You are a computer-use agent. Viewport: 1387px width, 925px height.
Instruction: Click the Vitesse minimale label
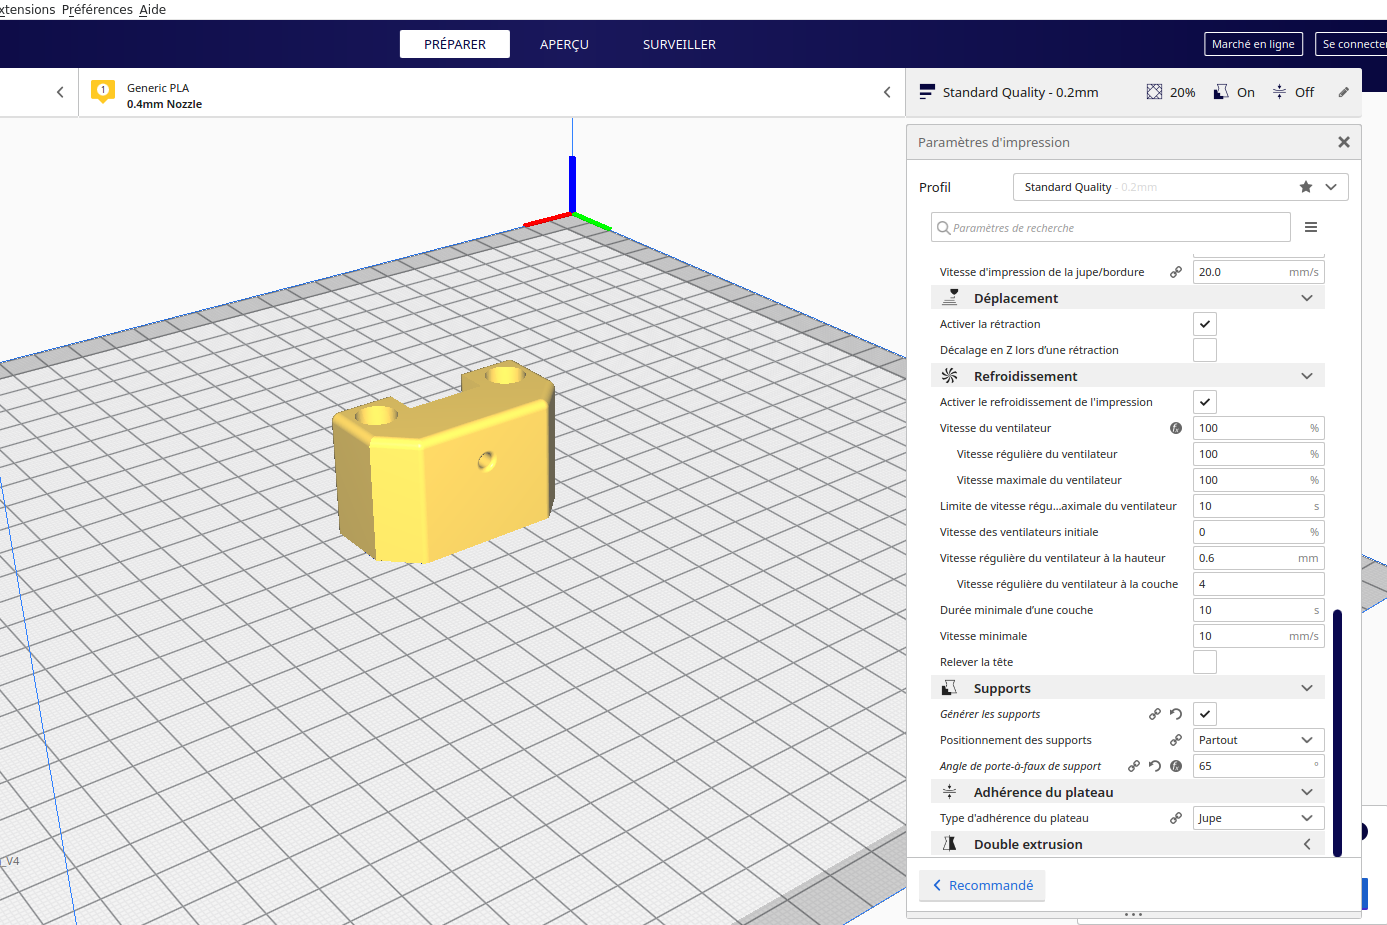click(x=983, y=636)
